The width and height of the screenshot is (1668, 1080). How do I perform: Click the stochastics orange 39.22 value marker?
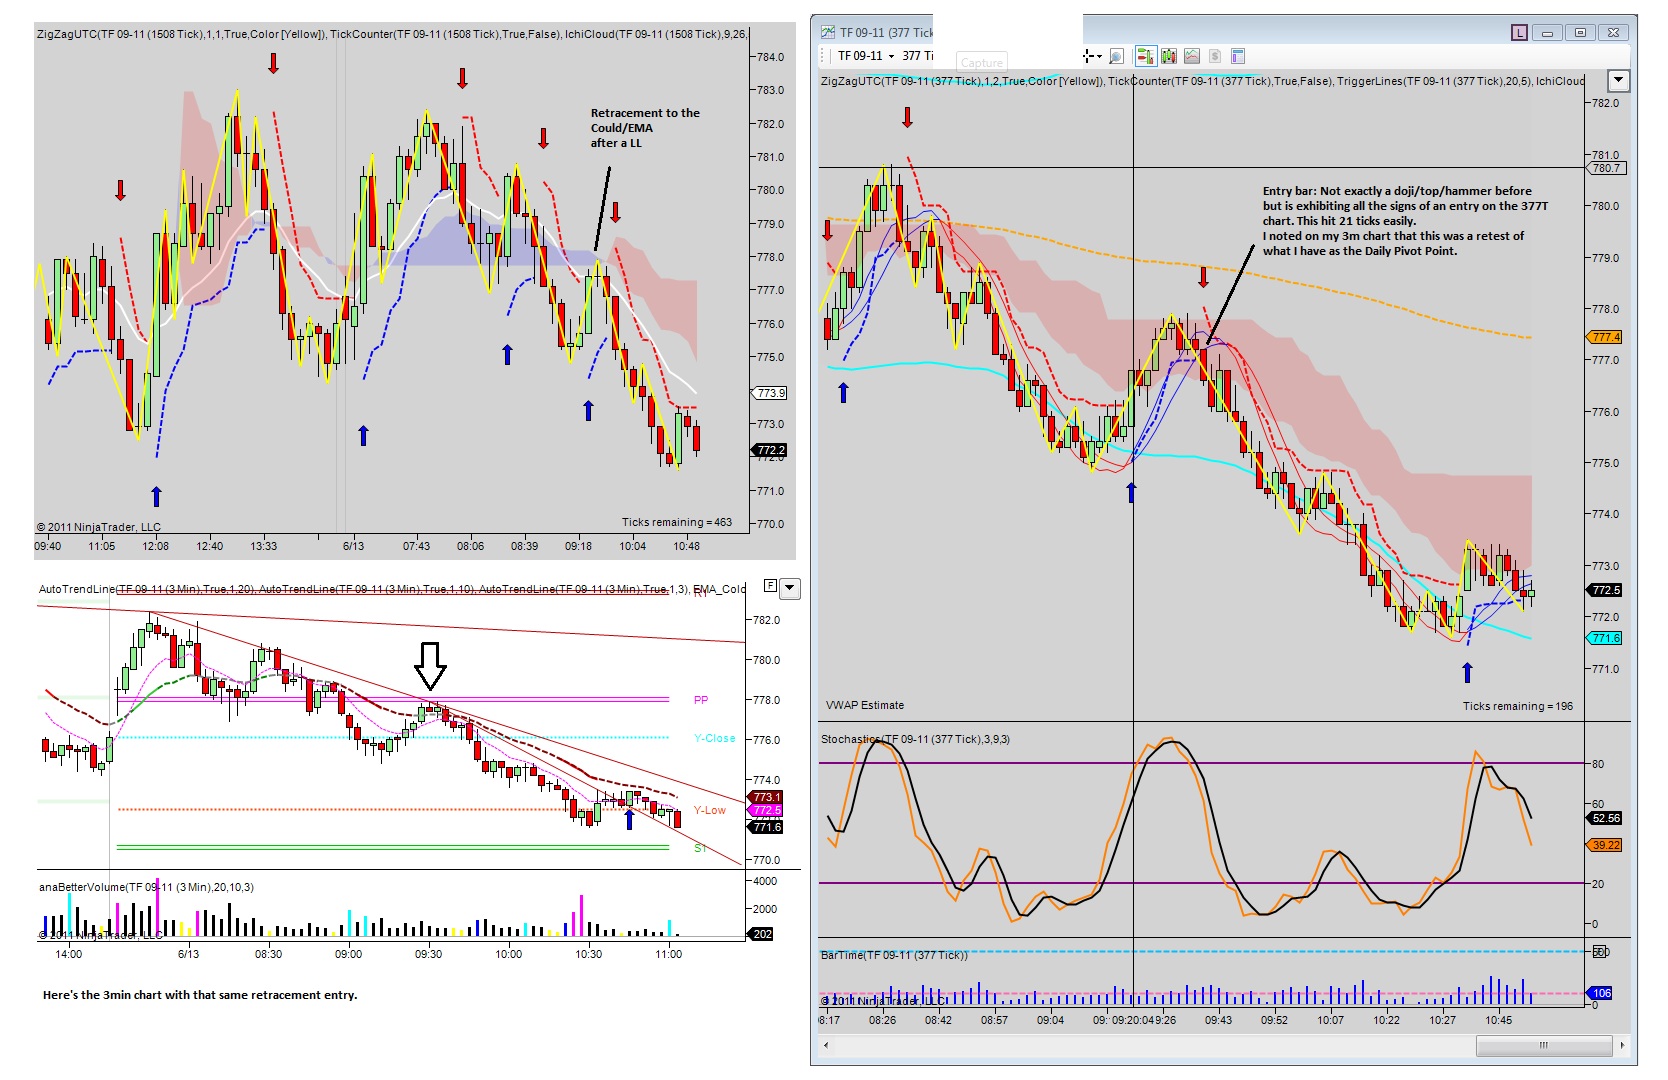coord(1605,845)
